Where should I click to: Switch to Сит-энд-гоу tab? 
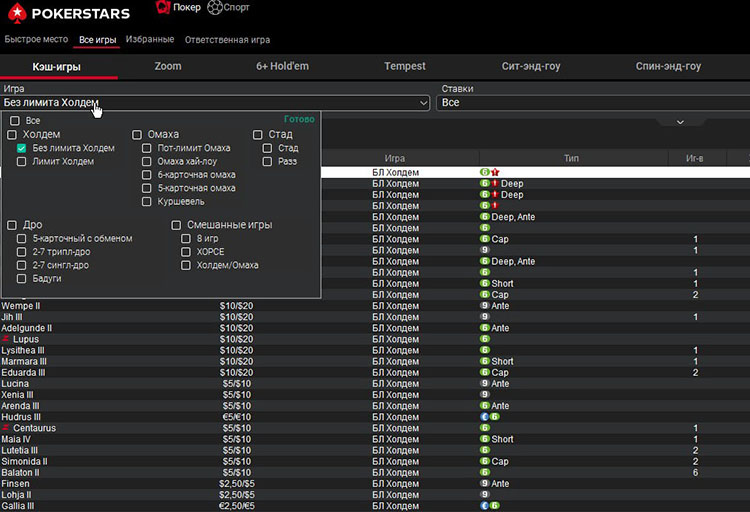531,66
